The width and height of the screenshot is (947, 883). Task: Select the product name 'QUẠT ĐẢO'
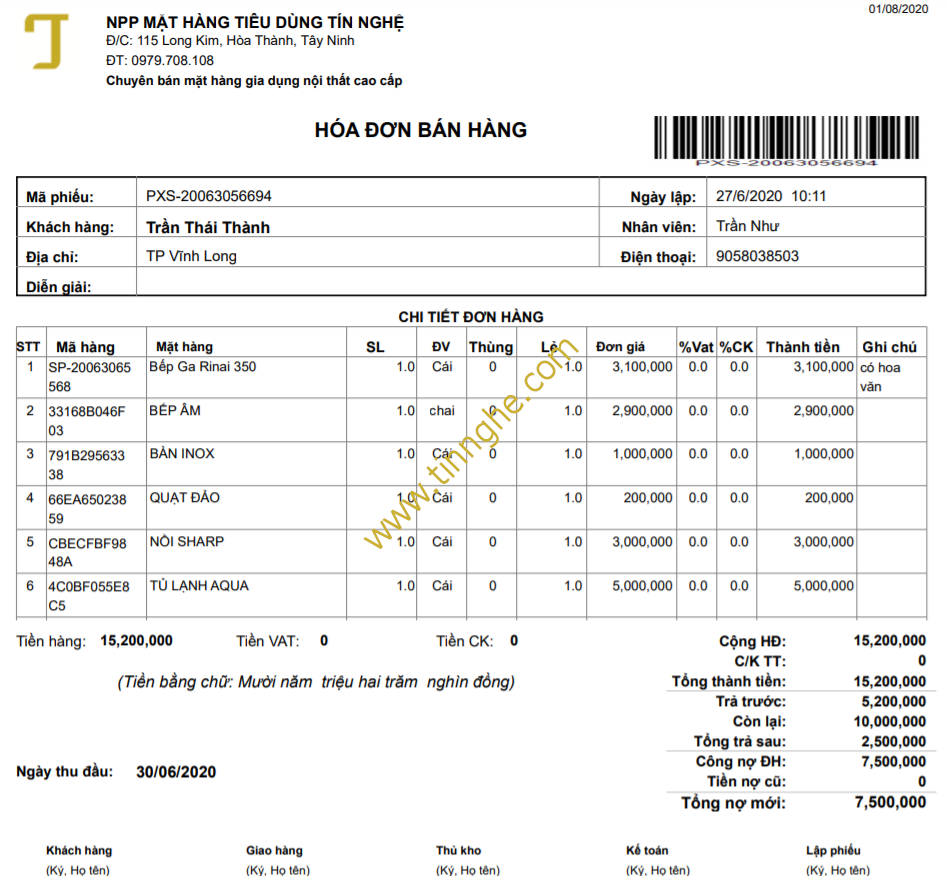[x=185, y=498]
